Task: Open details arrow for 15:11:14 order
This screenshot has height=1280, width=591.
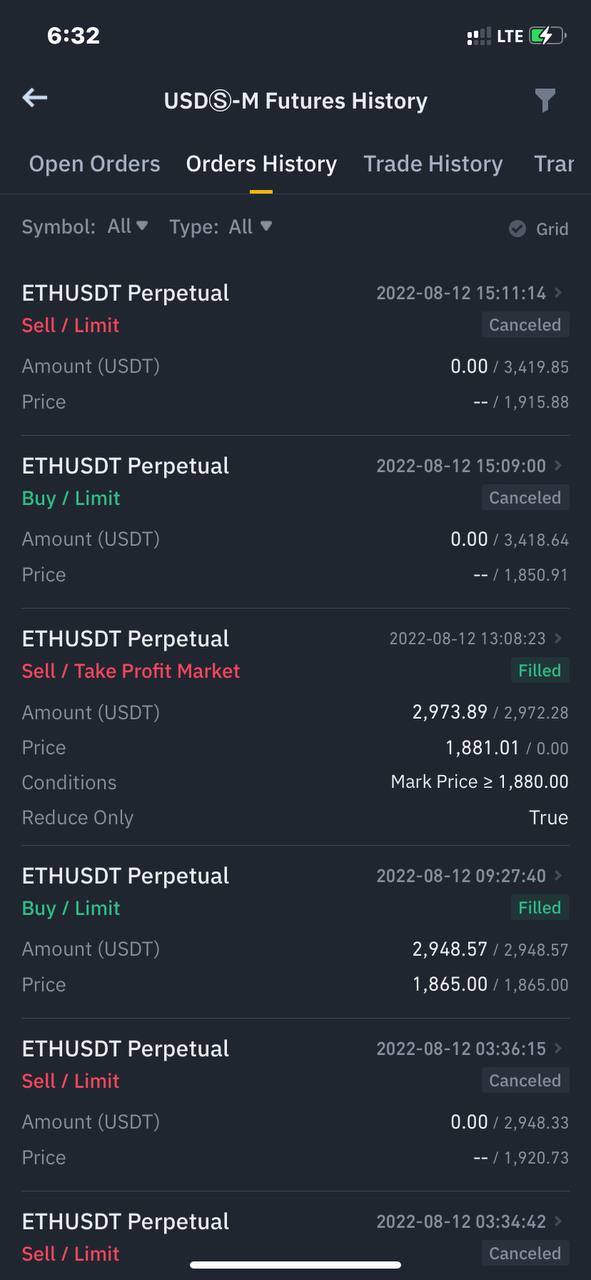Action: coord(558,293)
